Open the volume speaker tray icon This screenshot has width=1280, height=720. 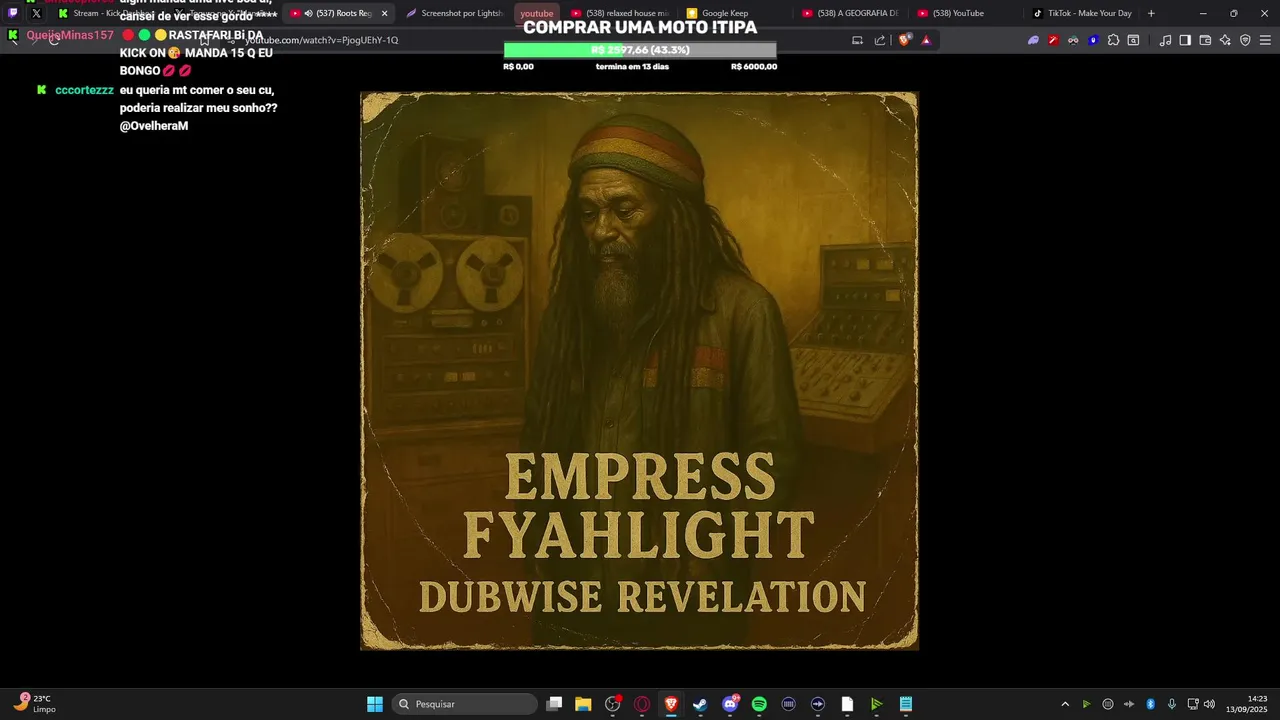1209,704
